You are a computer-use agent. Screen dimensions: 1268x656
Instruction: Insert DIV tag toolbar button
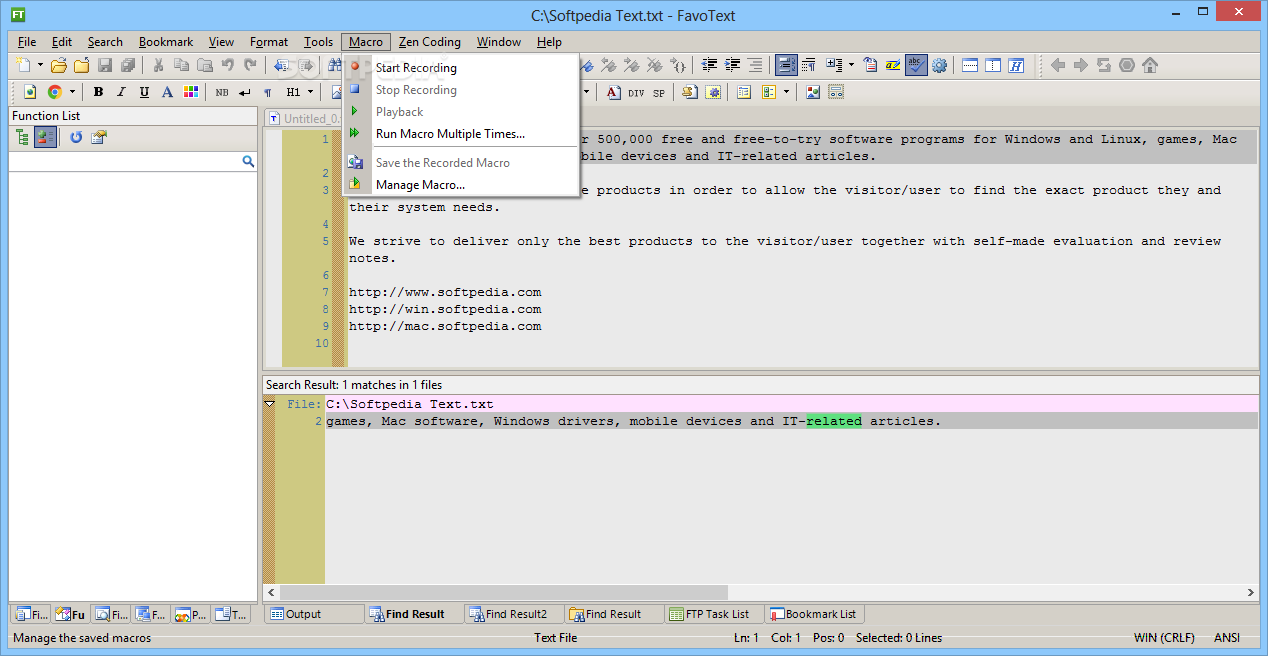coord(636,92)
